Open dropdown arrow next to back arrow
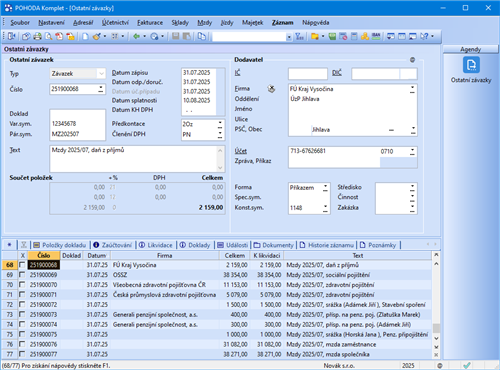 [x=145, y=36]
